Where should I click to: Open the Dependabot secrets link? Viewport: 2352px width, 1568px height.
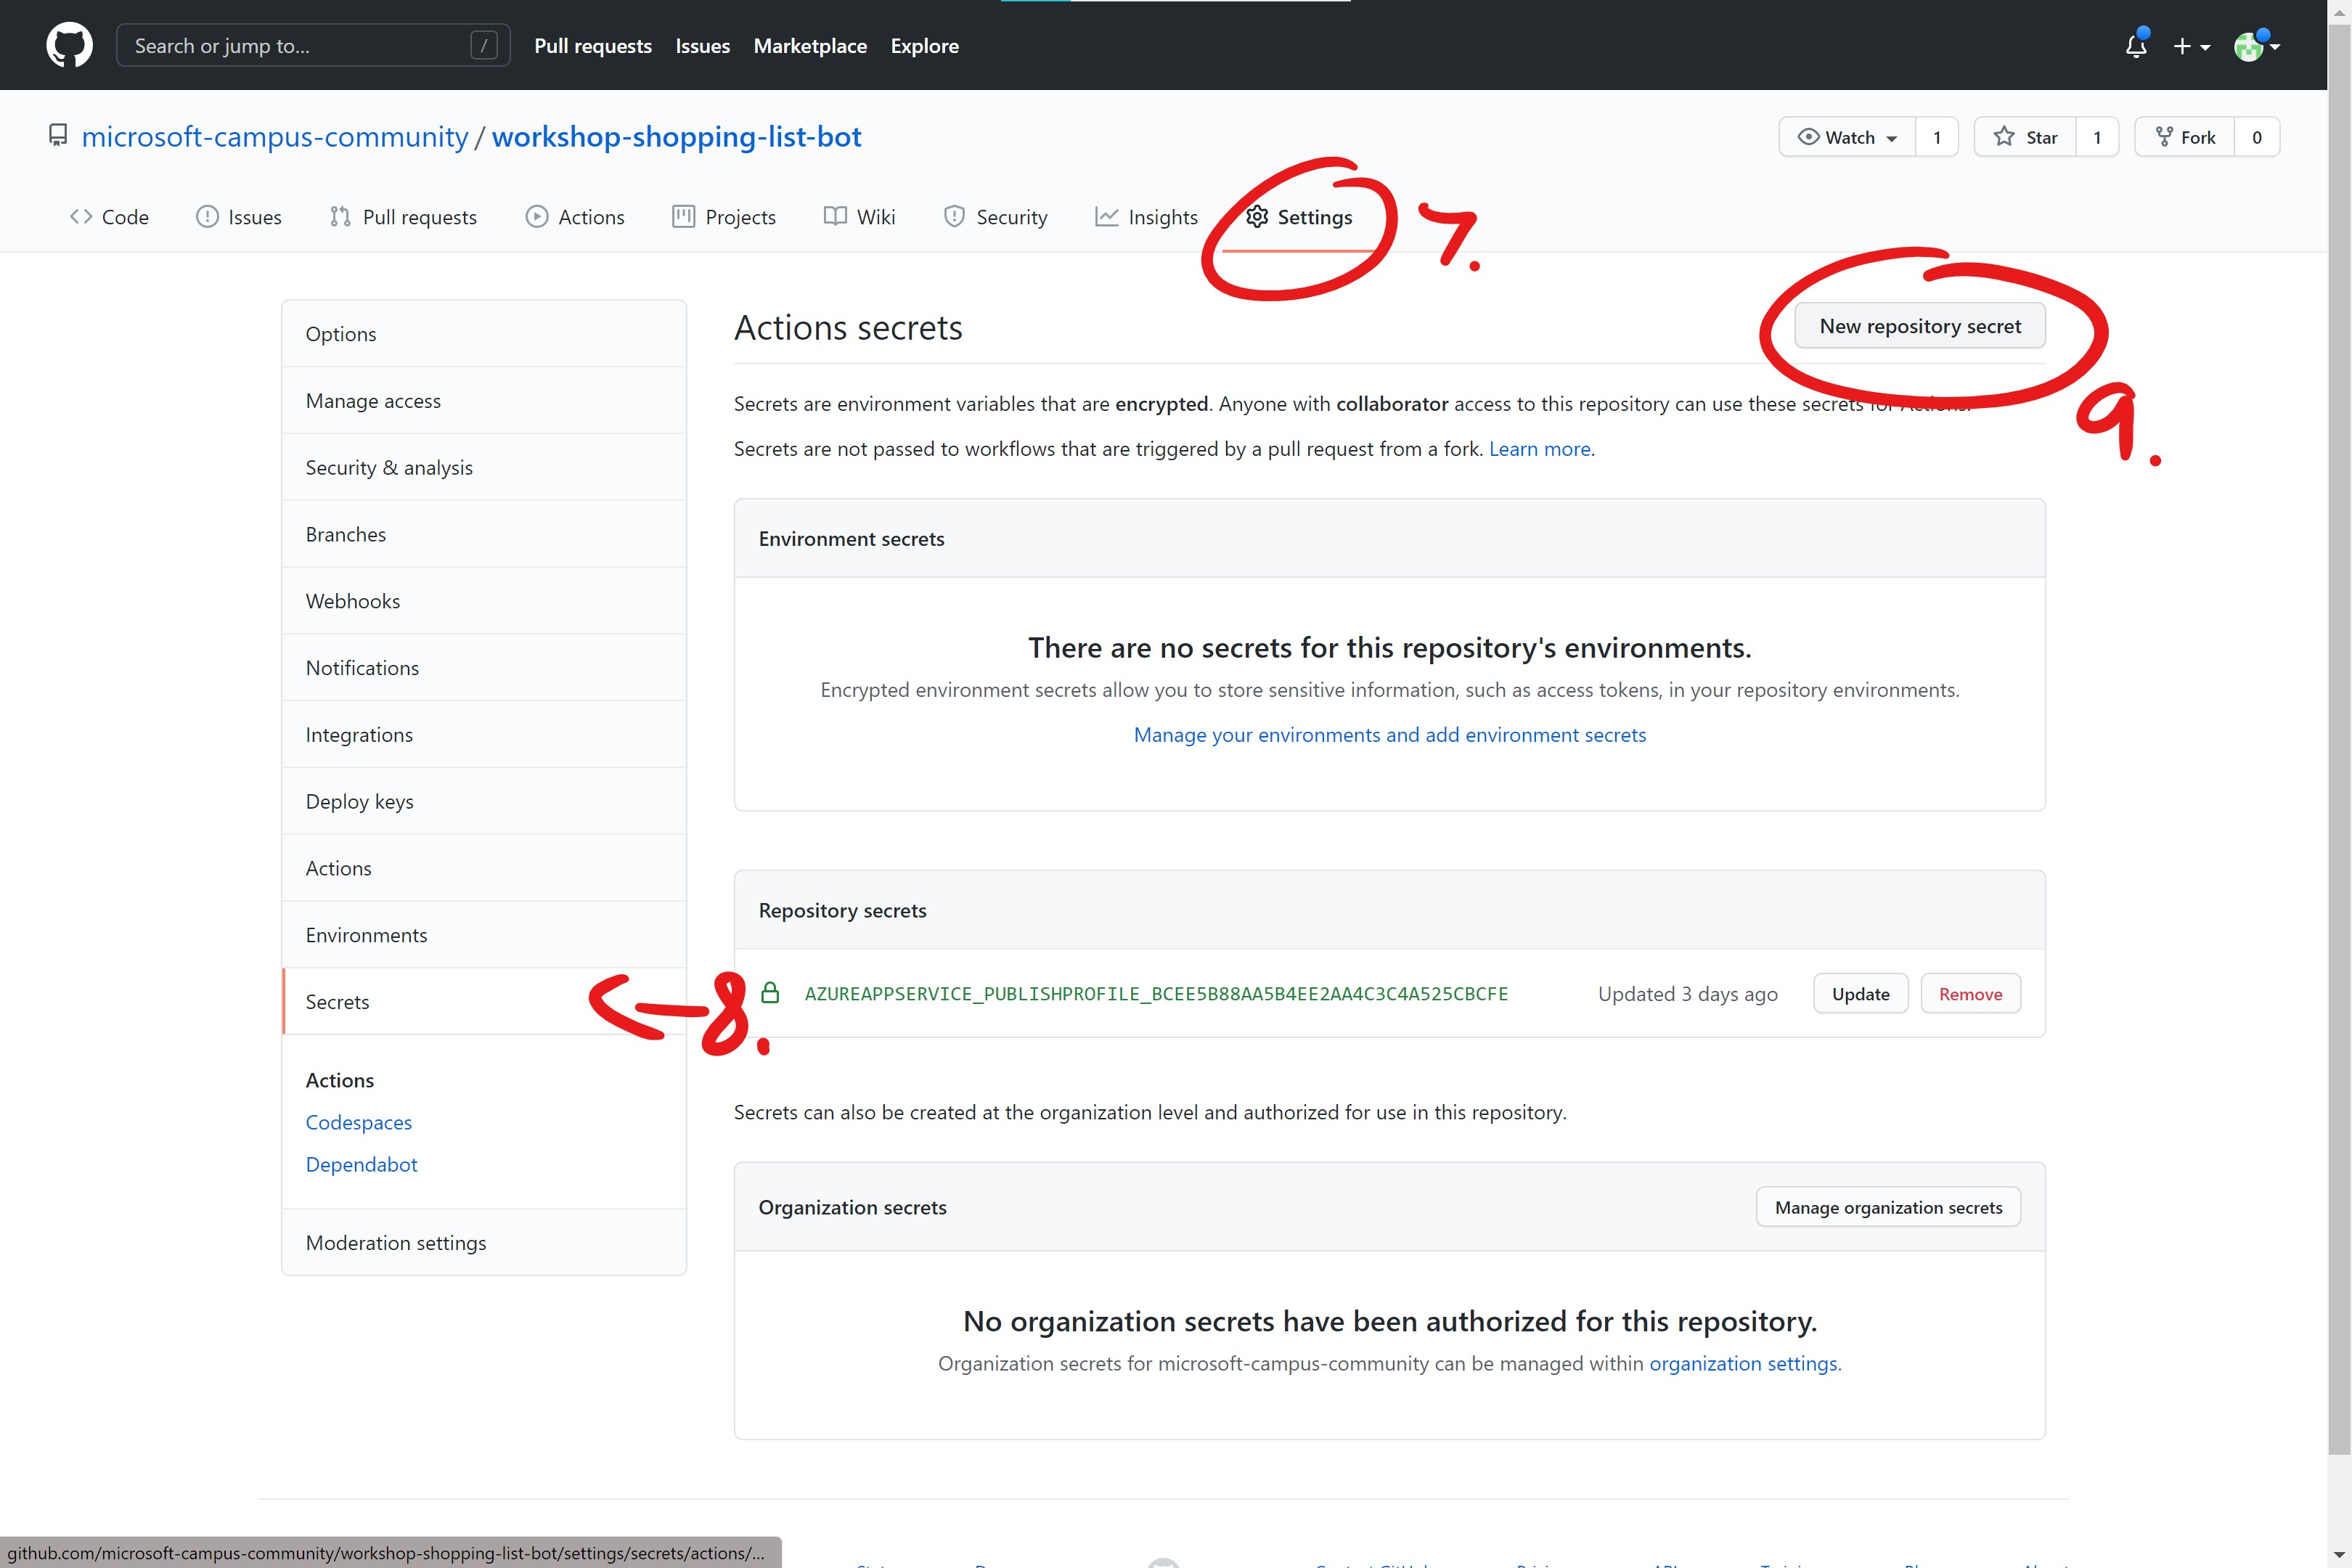tap(361, 1164)
